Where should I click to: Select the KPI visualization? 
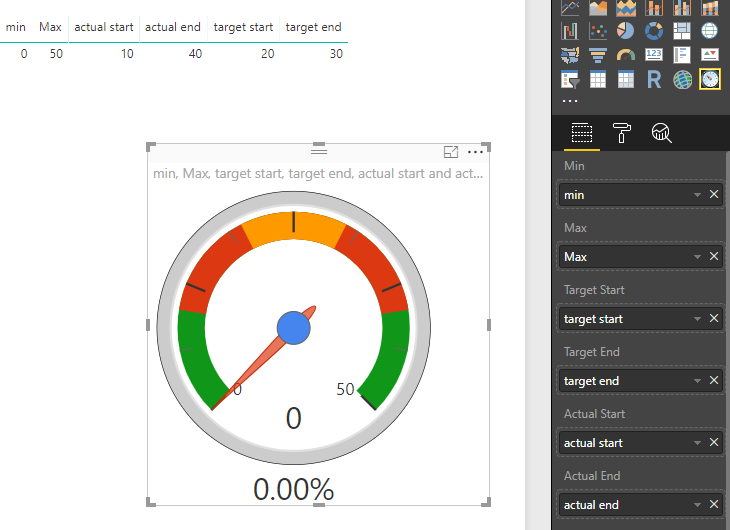710,55
